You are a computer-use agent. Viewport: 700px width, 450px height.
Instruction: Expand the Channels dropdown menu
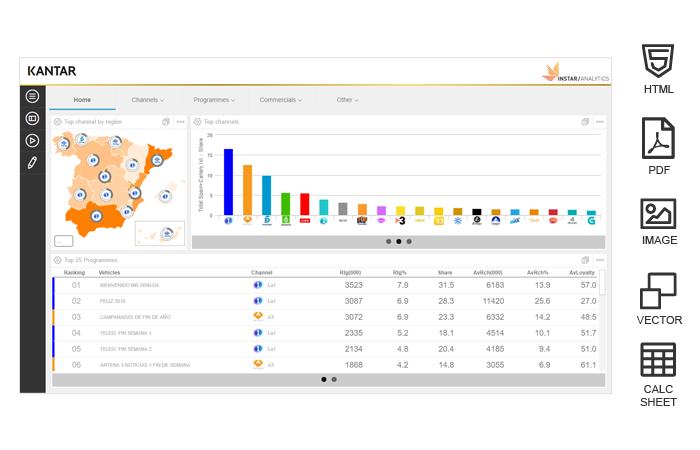147,100
